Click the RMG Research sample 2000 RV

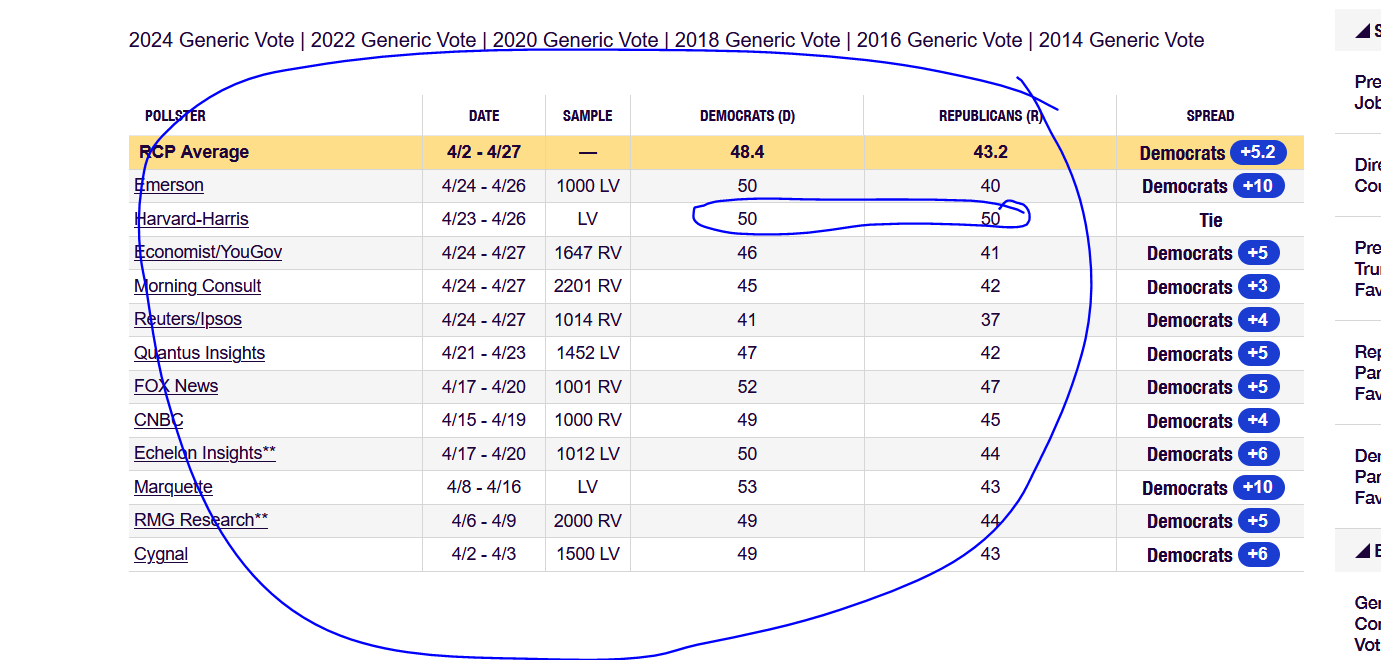click(588, 520)
